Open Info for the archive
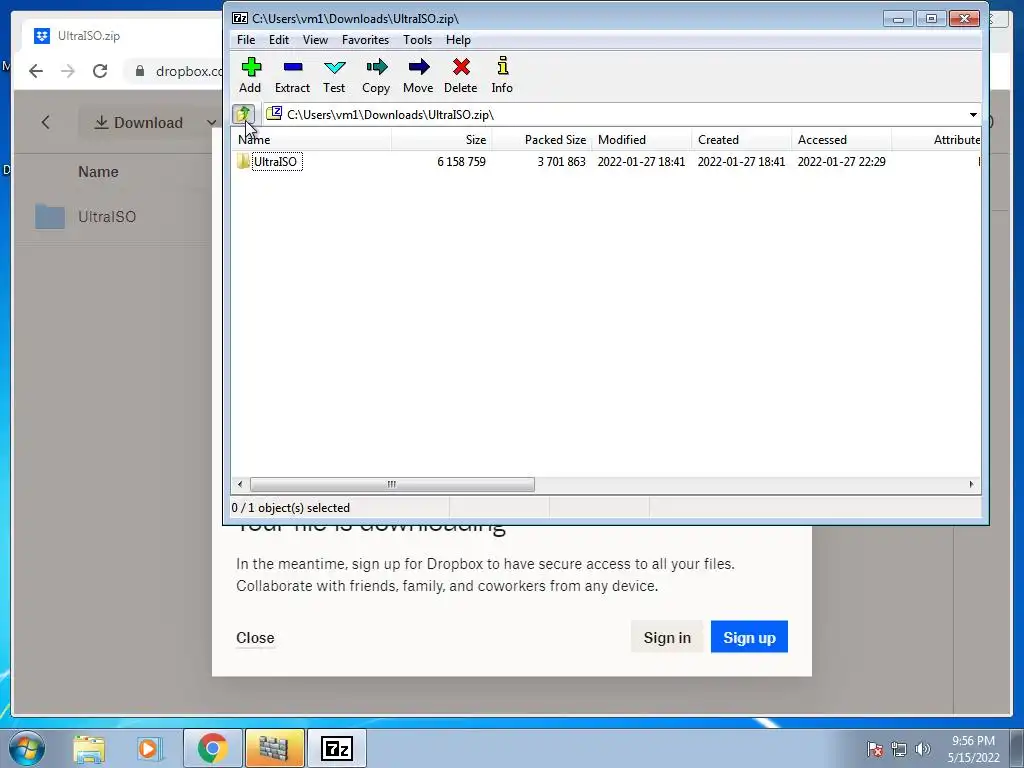 [502, 75]
